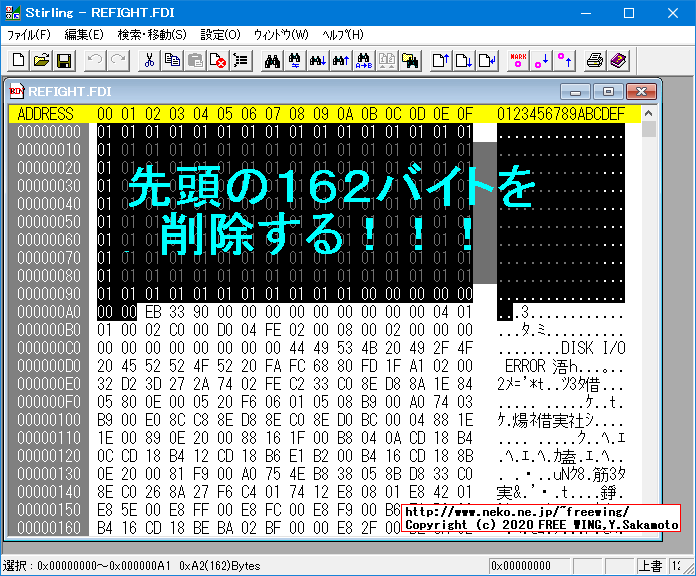Click the 'ERROR' ASCII text in row 000000D0

[x=525, y=366]
